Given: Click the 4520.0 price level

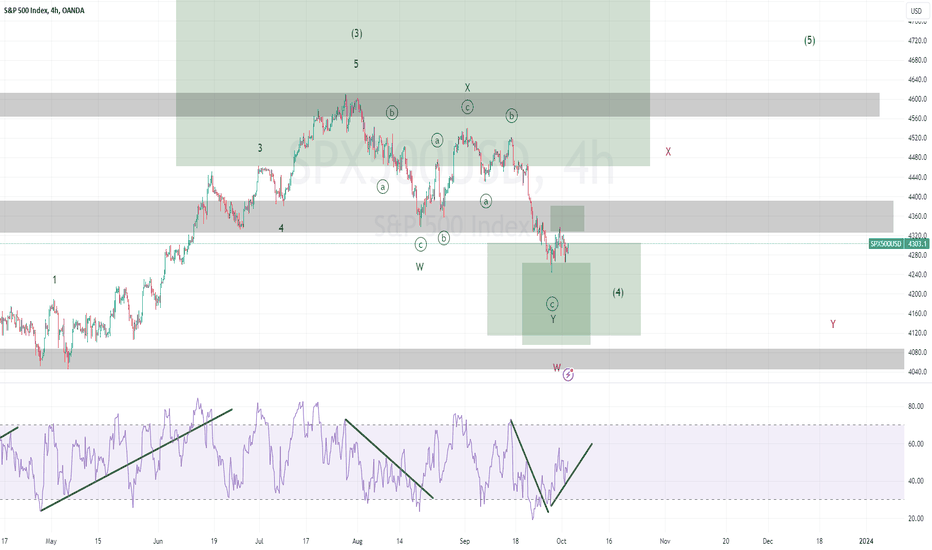Looking at the screenshot, I should 917,138.
